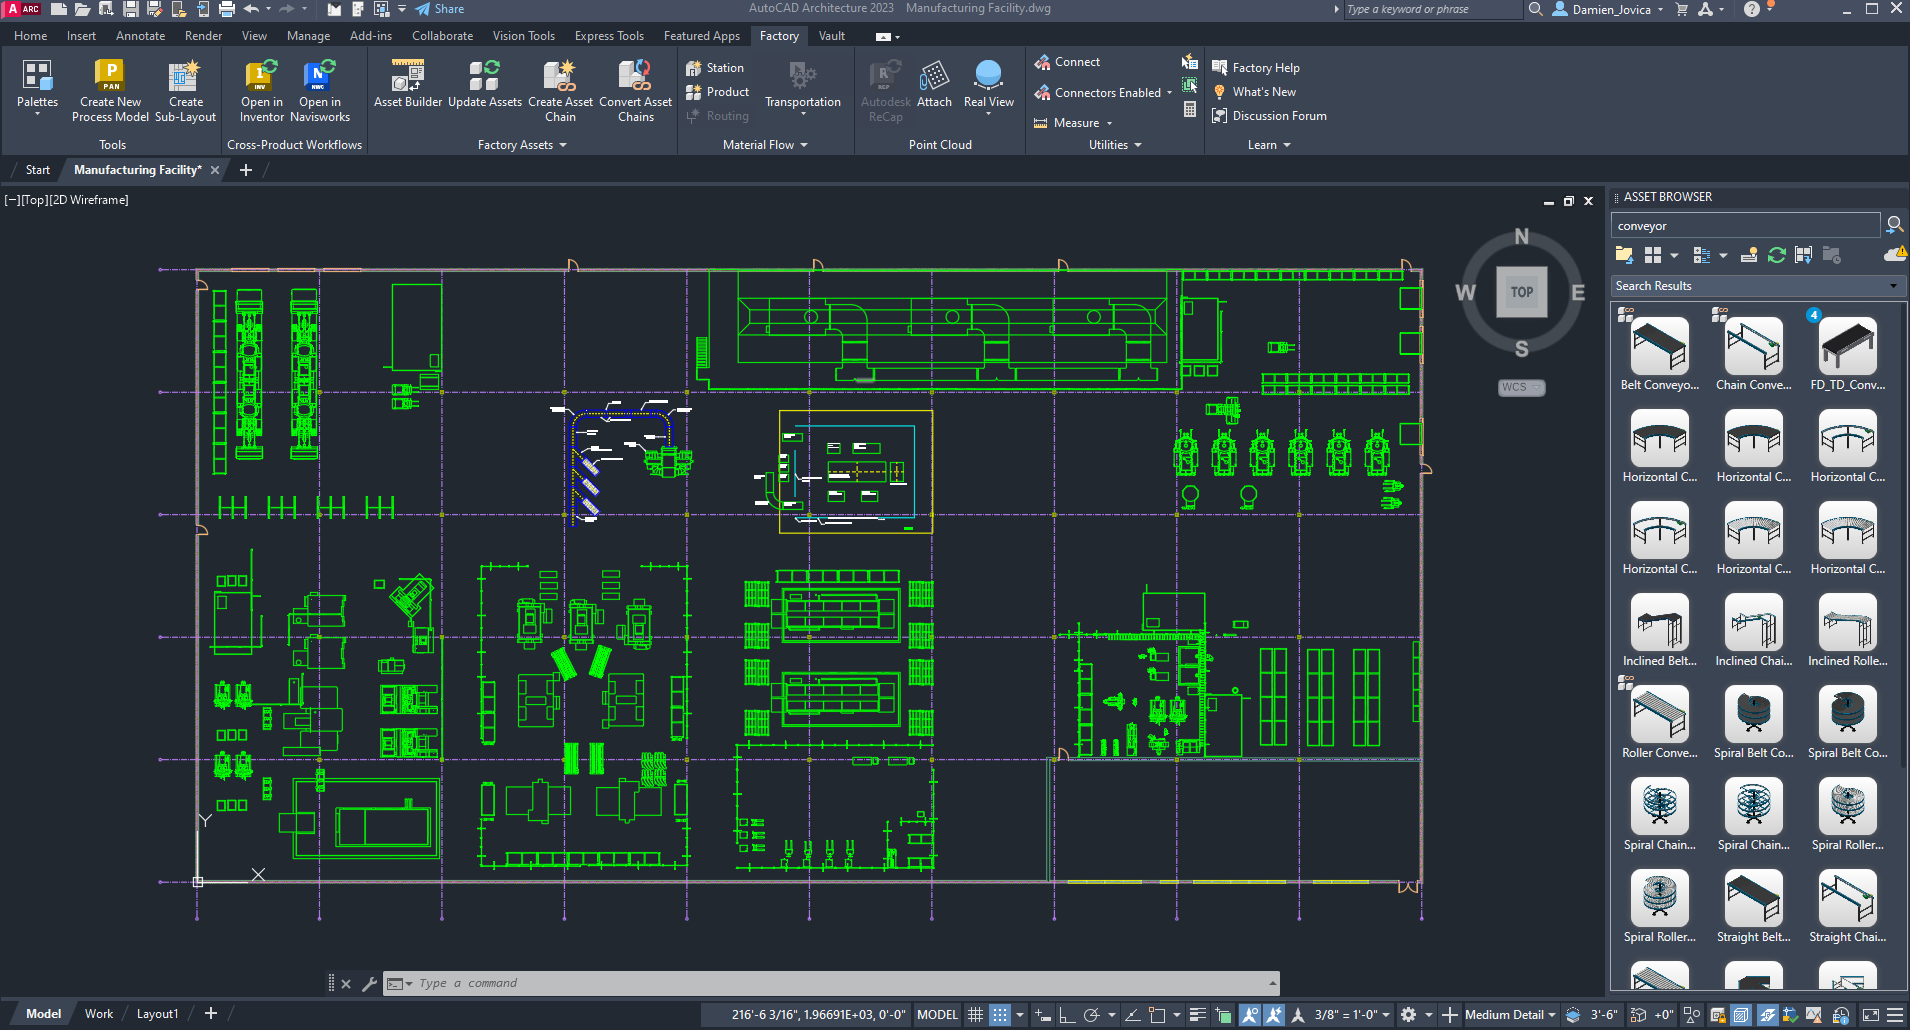Open the Palettes tool
Image resolution: width=1910 pixels, height=1030 pixels.
pos(38,87)
